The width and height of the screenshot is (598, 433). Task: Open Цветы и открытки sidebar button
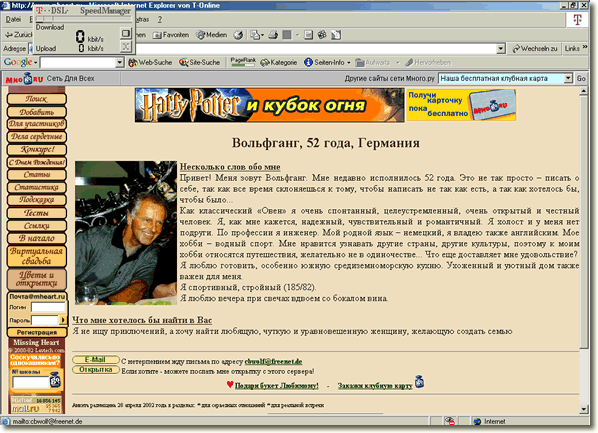37,279
